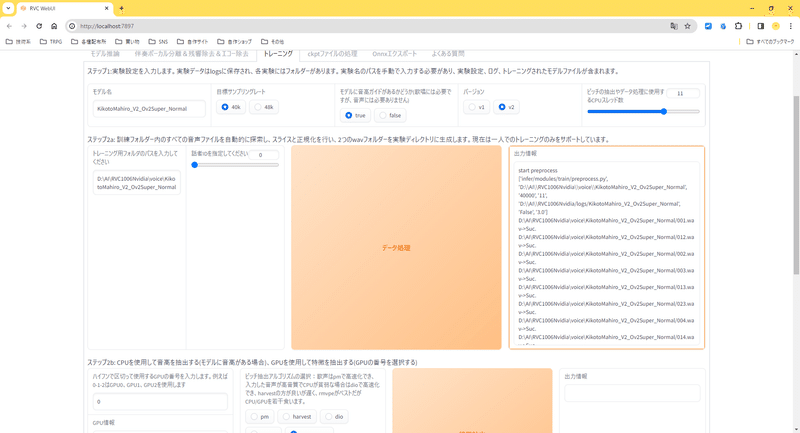
Task: Open the ckptファイルの処理 tab
Action: pos(332,54)
